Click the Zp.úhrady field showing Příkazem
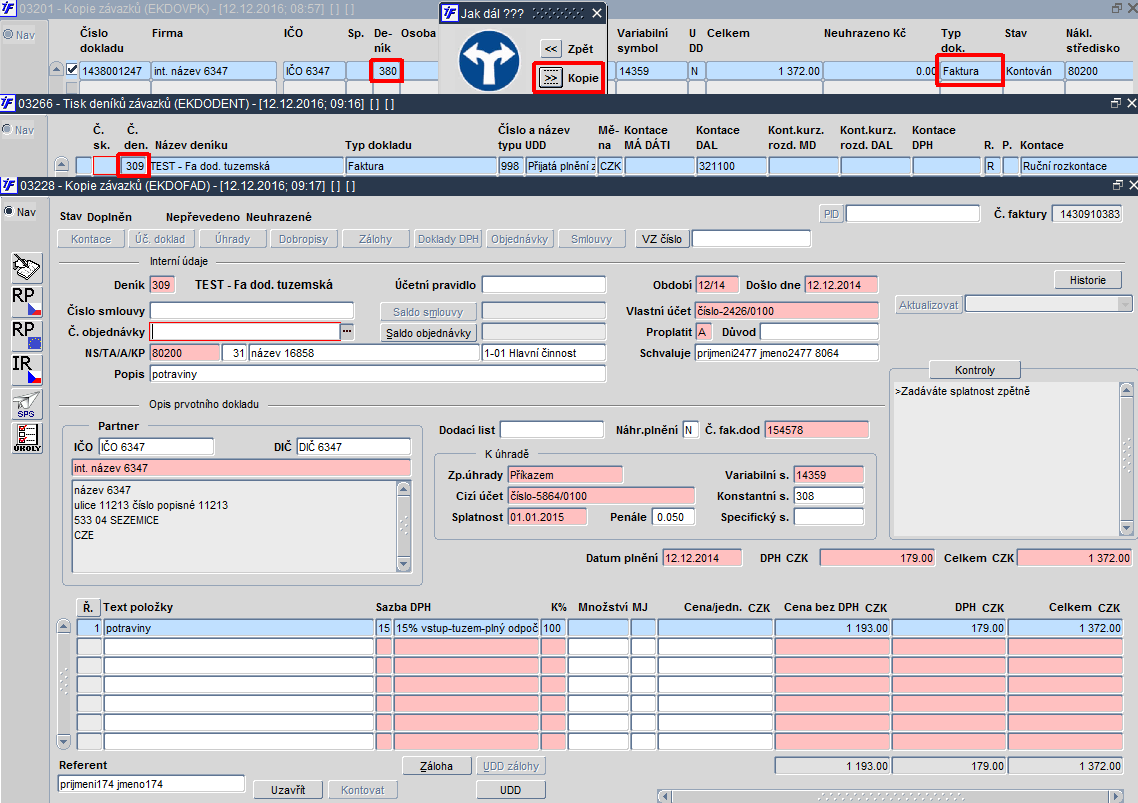 pyautogui.click(x=565, y=475)
